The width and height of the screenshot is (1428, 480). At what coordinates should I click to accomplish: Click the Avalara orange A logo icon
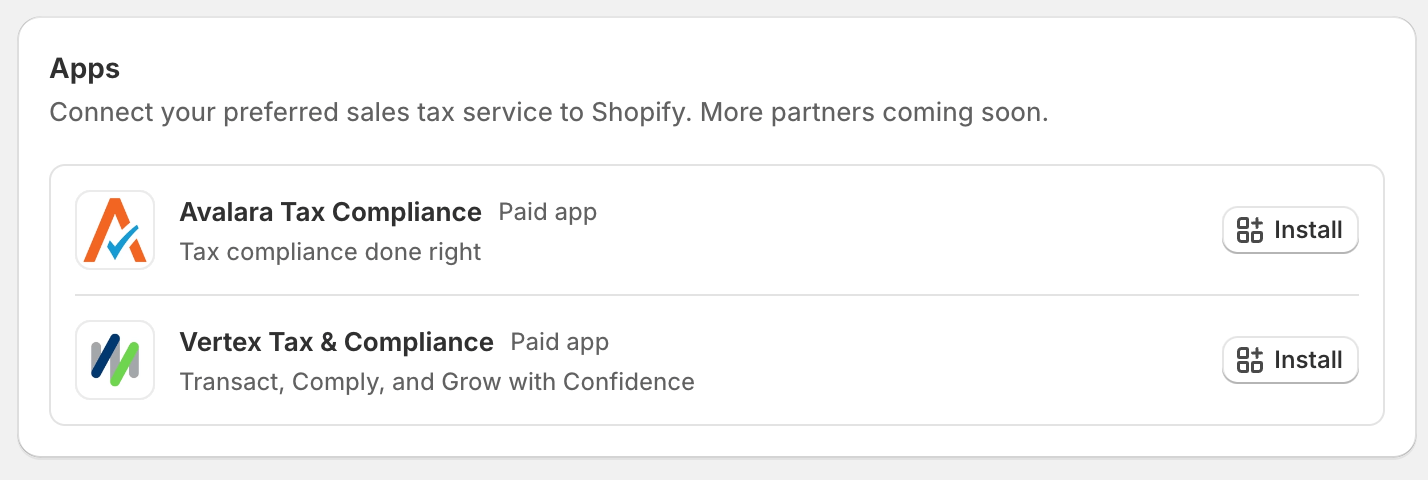(x=114, y=230)
